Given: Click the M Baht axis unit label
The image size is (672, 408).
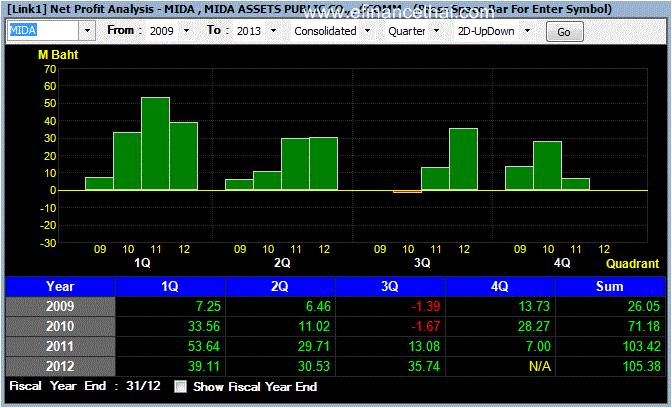Looking at the screenshot, I should (x=58, y=55).
